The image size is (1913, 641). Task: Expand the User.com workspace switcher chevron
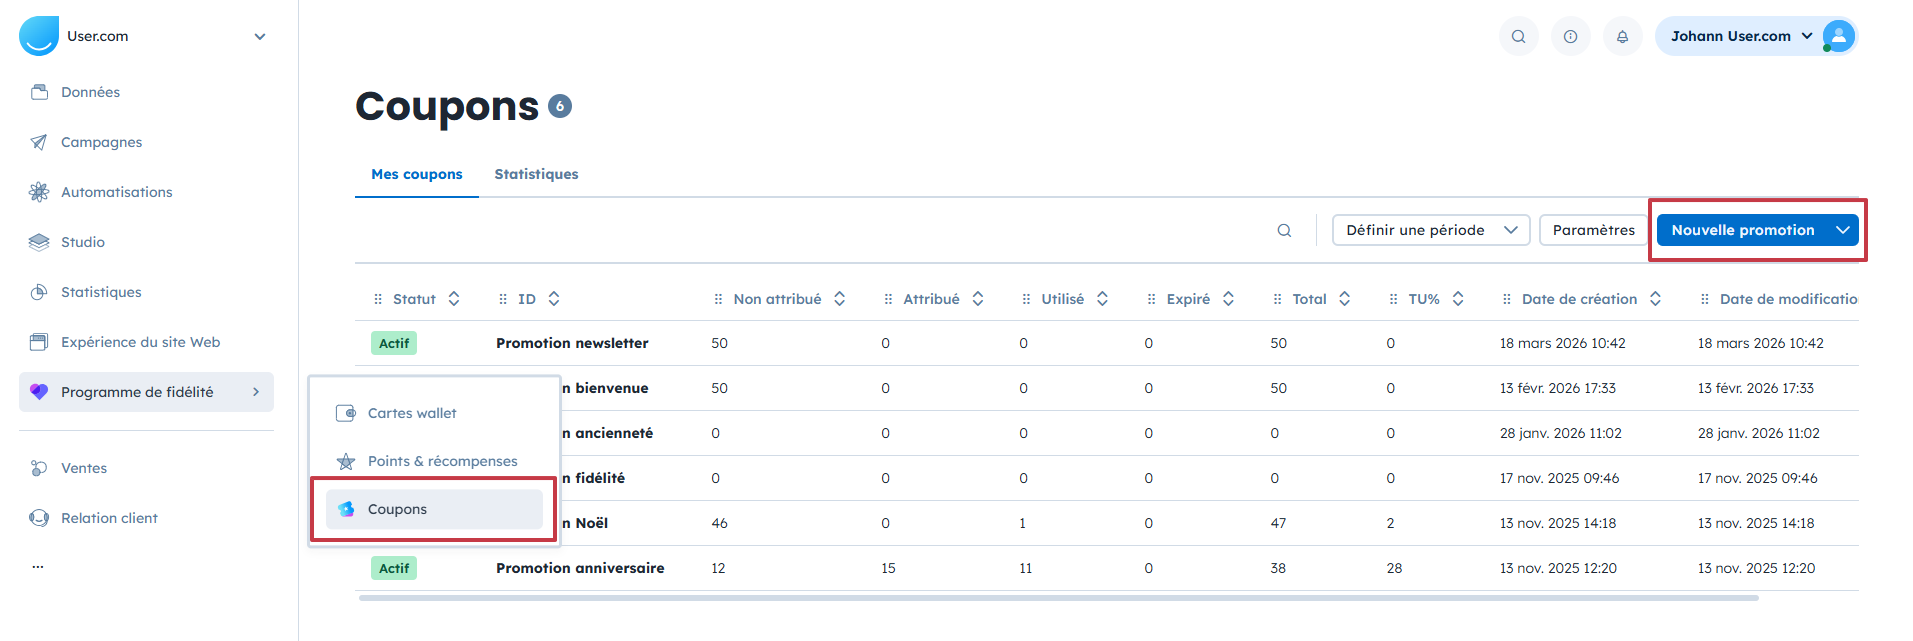point(260,37)
